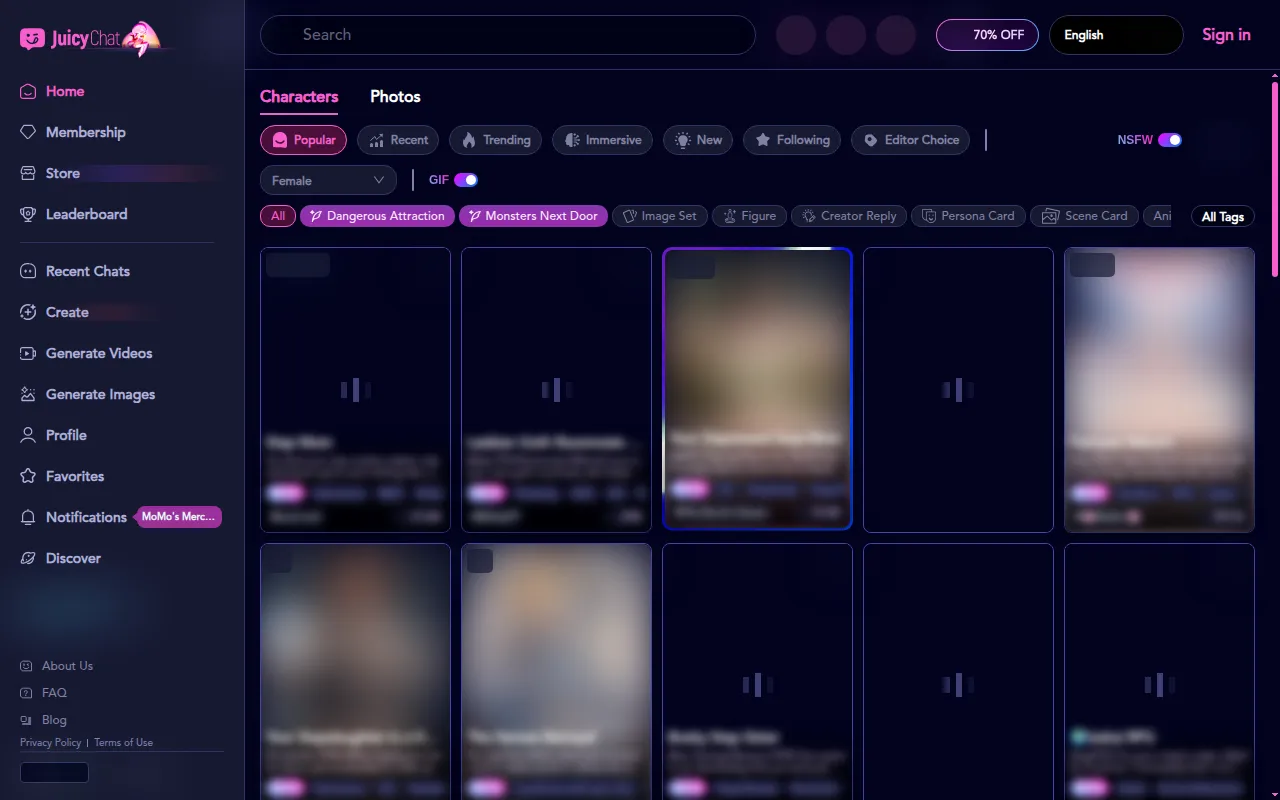Open the English language dropdown
The image size is (1280, 800).
1116,35
